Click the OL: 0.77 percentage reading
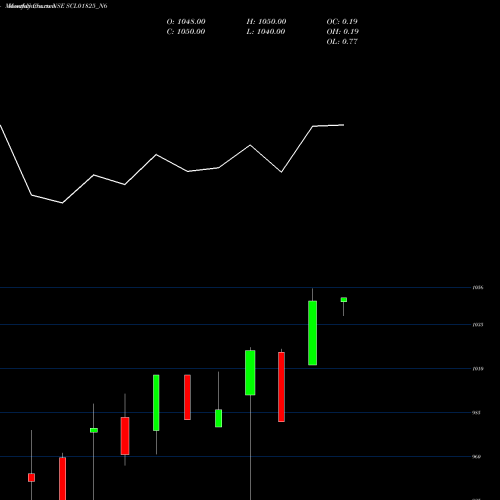The height and width of the screenshot is (500, 500). tap(342, 42)
